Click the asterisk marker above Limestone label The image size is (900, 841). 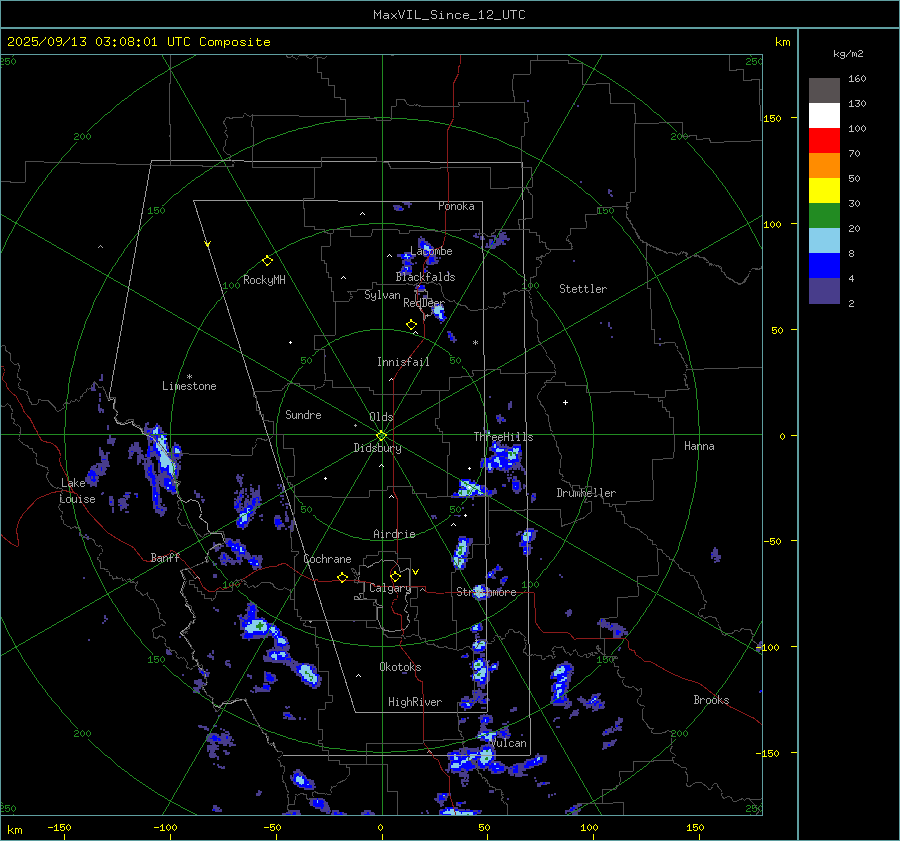(189, 377)
